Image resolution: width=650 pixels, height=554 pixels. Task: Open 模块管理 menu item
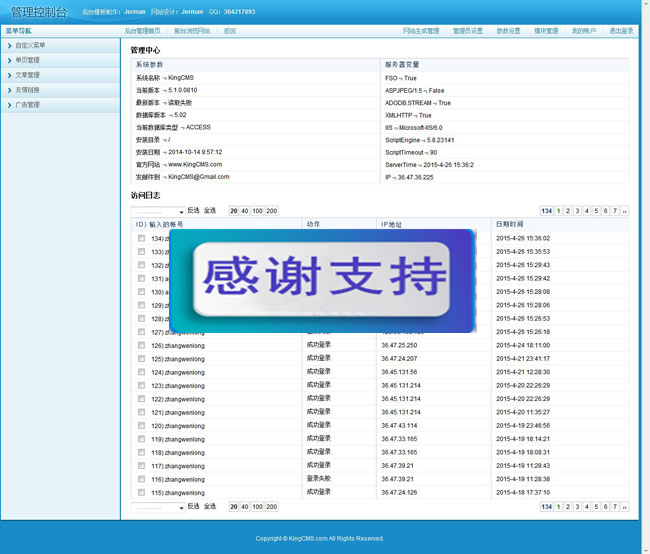(x=546, y=31)
